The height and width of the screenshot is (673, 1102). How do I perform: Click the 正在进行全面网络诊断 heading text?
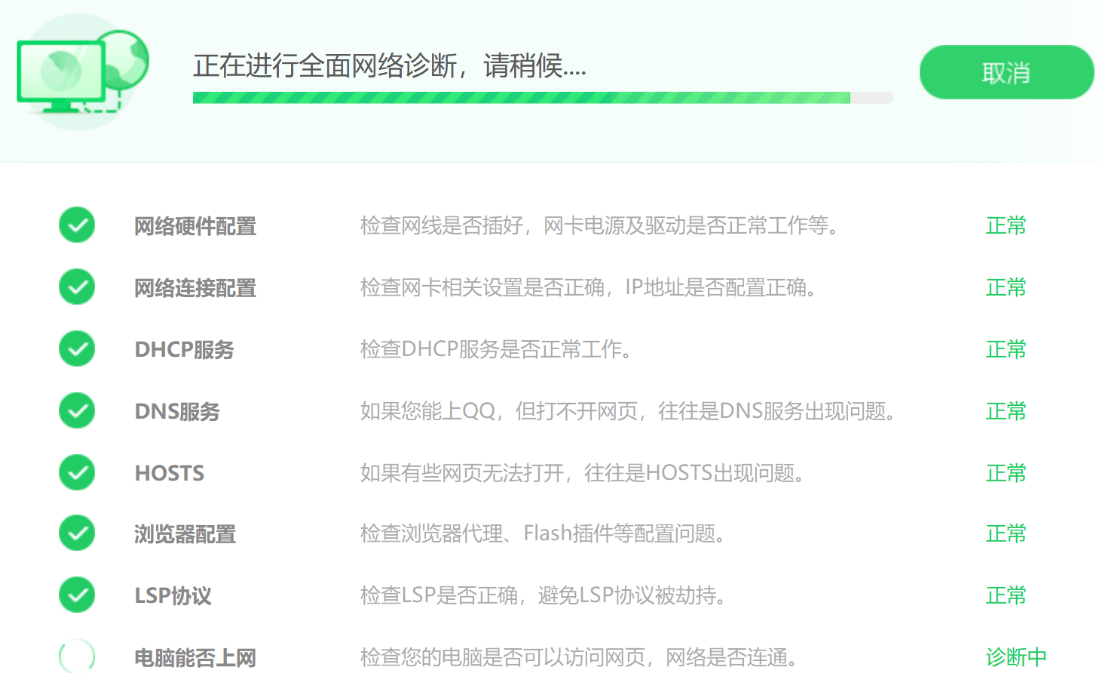389,66
